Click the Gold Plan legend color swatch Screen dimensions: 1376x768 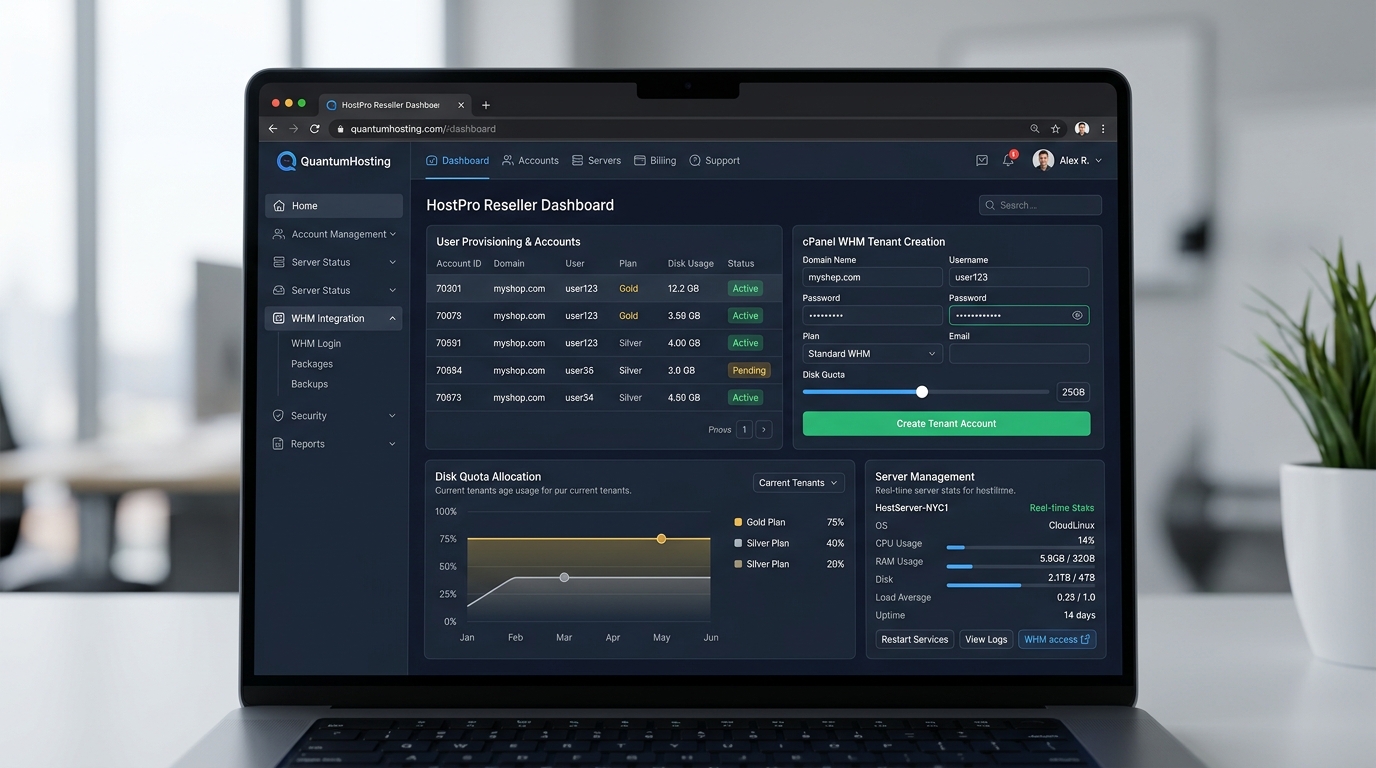click(x=738, y=522)
